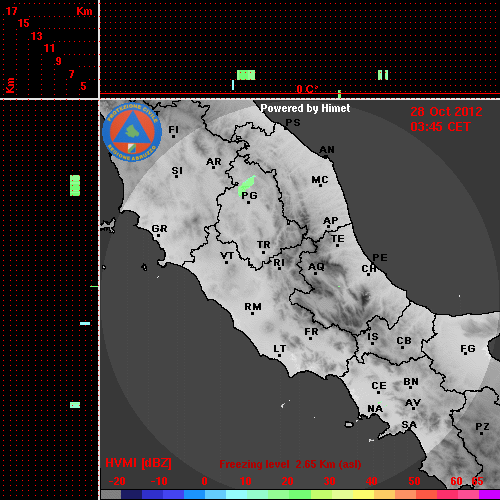Viewport: 500px width, 500px height.
Task: Click the green radar echo near PG
Action: (247, 185)
